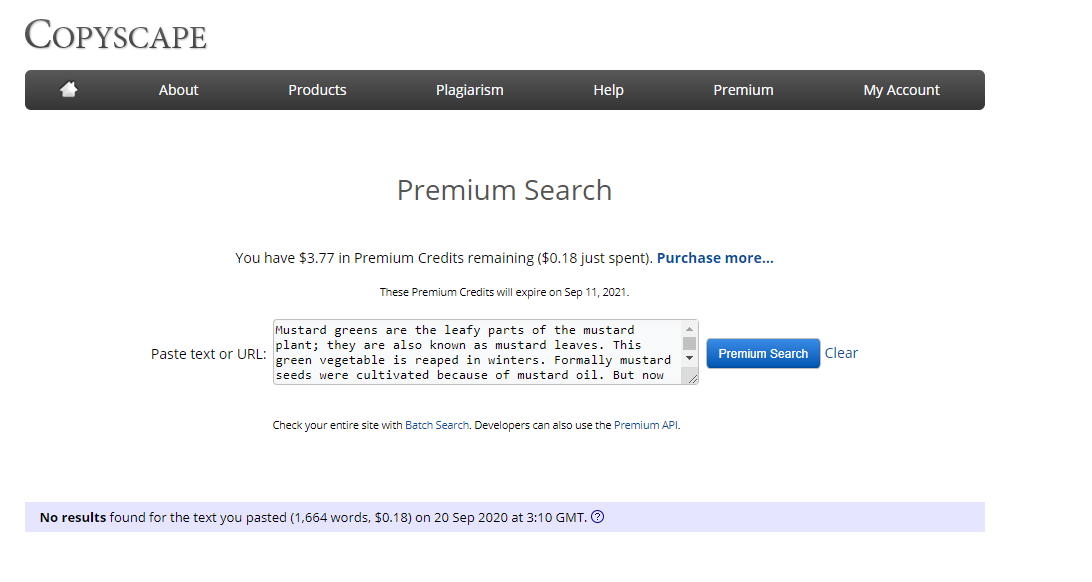1092x582 pixels.
Task: Click the Premium Search button
Action: [x=763, y=354]
